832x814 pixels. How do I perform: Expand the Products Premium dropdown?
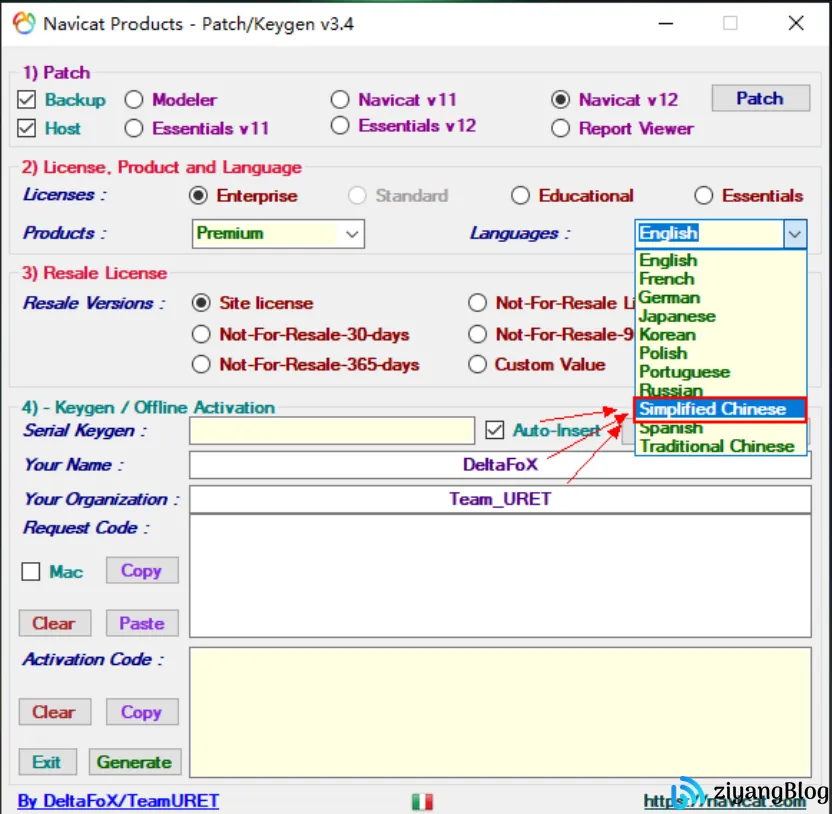351,234
